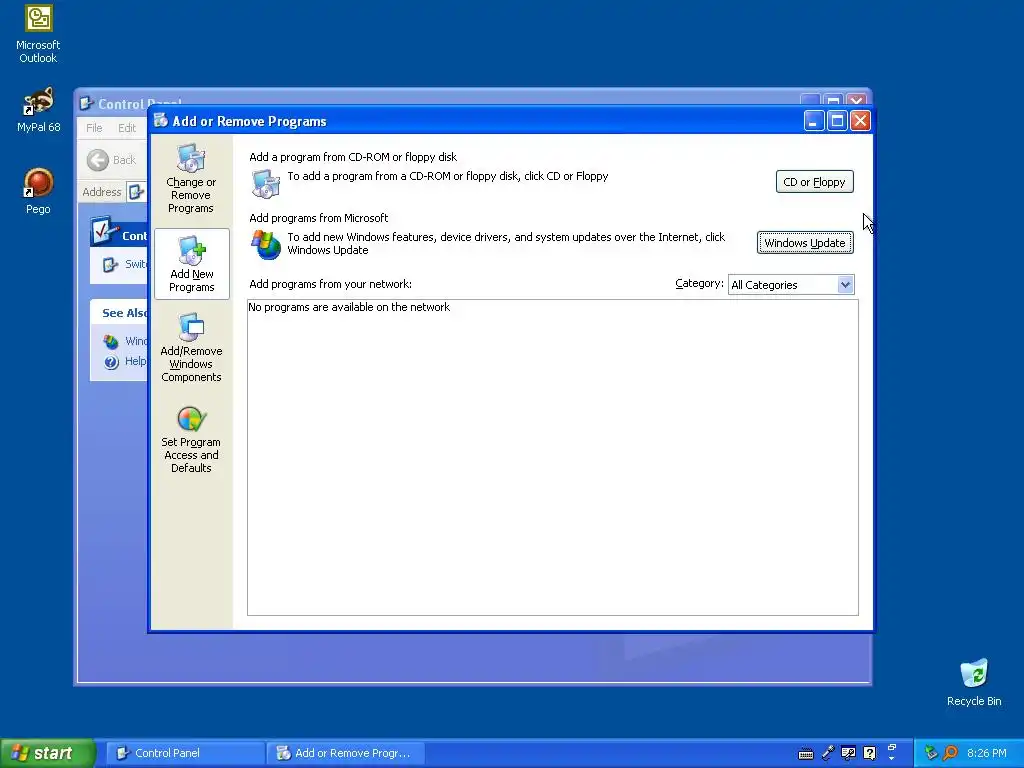Select the Recycle Bin desktop icon
Screen dimensions: 1024x768
(974, 682)
